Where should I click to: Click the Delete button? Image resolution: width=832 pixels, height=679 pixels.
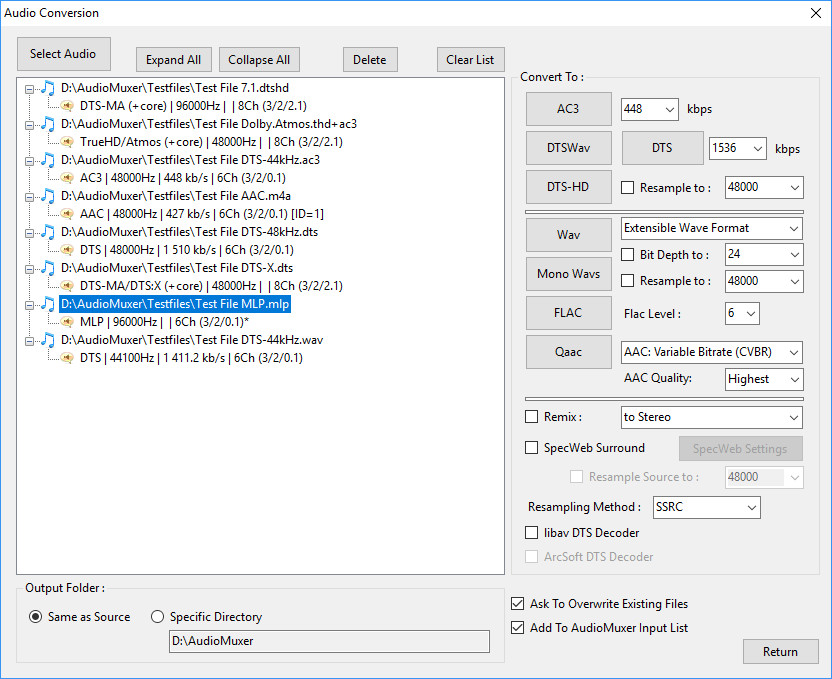tap(370, 59)
